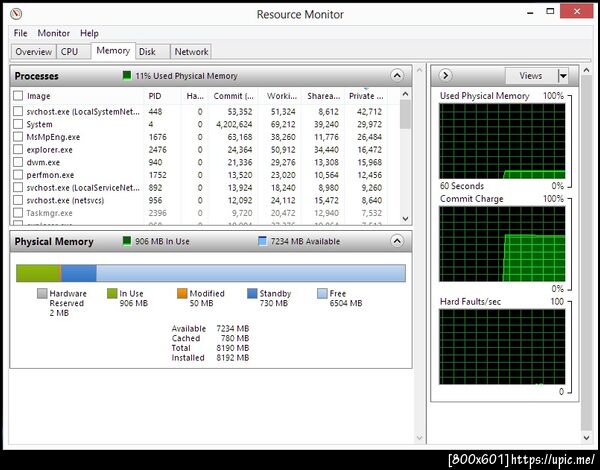Click the Installed 8192 MB value

233,358
